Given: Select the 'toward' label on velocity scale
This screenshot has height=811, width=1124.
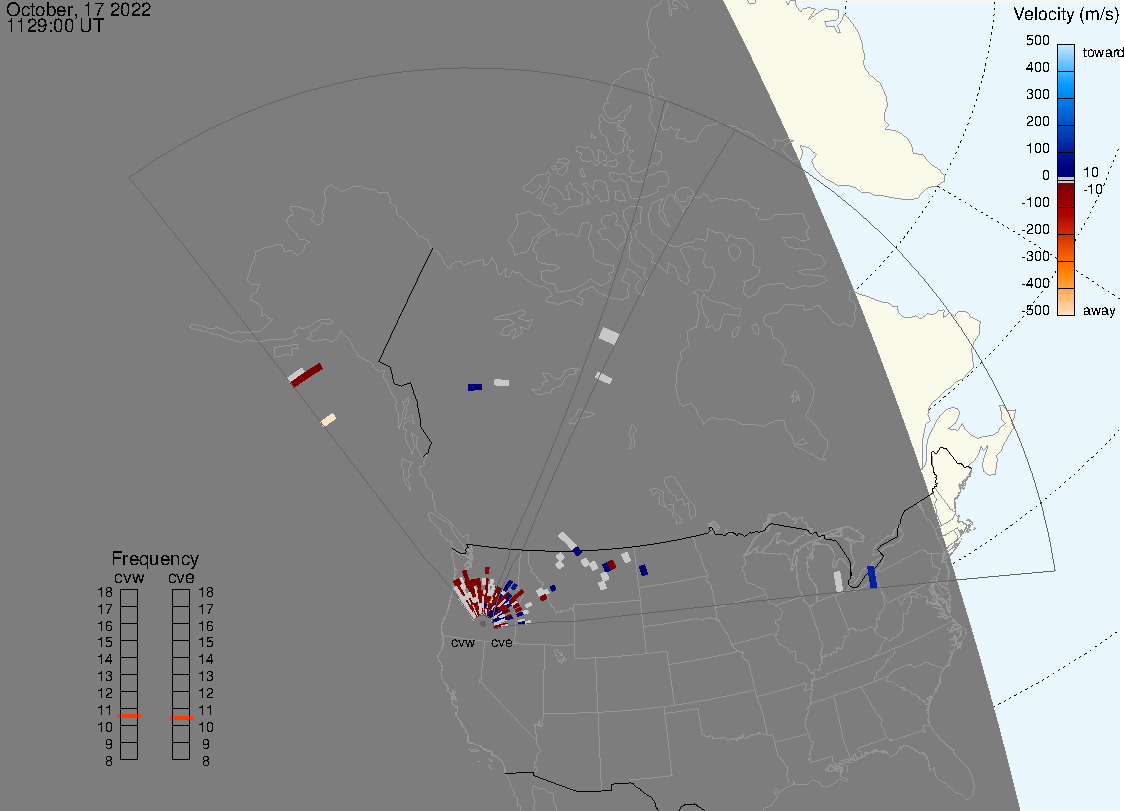Looking at the screenshot, I should (x=1103, y=52).
